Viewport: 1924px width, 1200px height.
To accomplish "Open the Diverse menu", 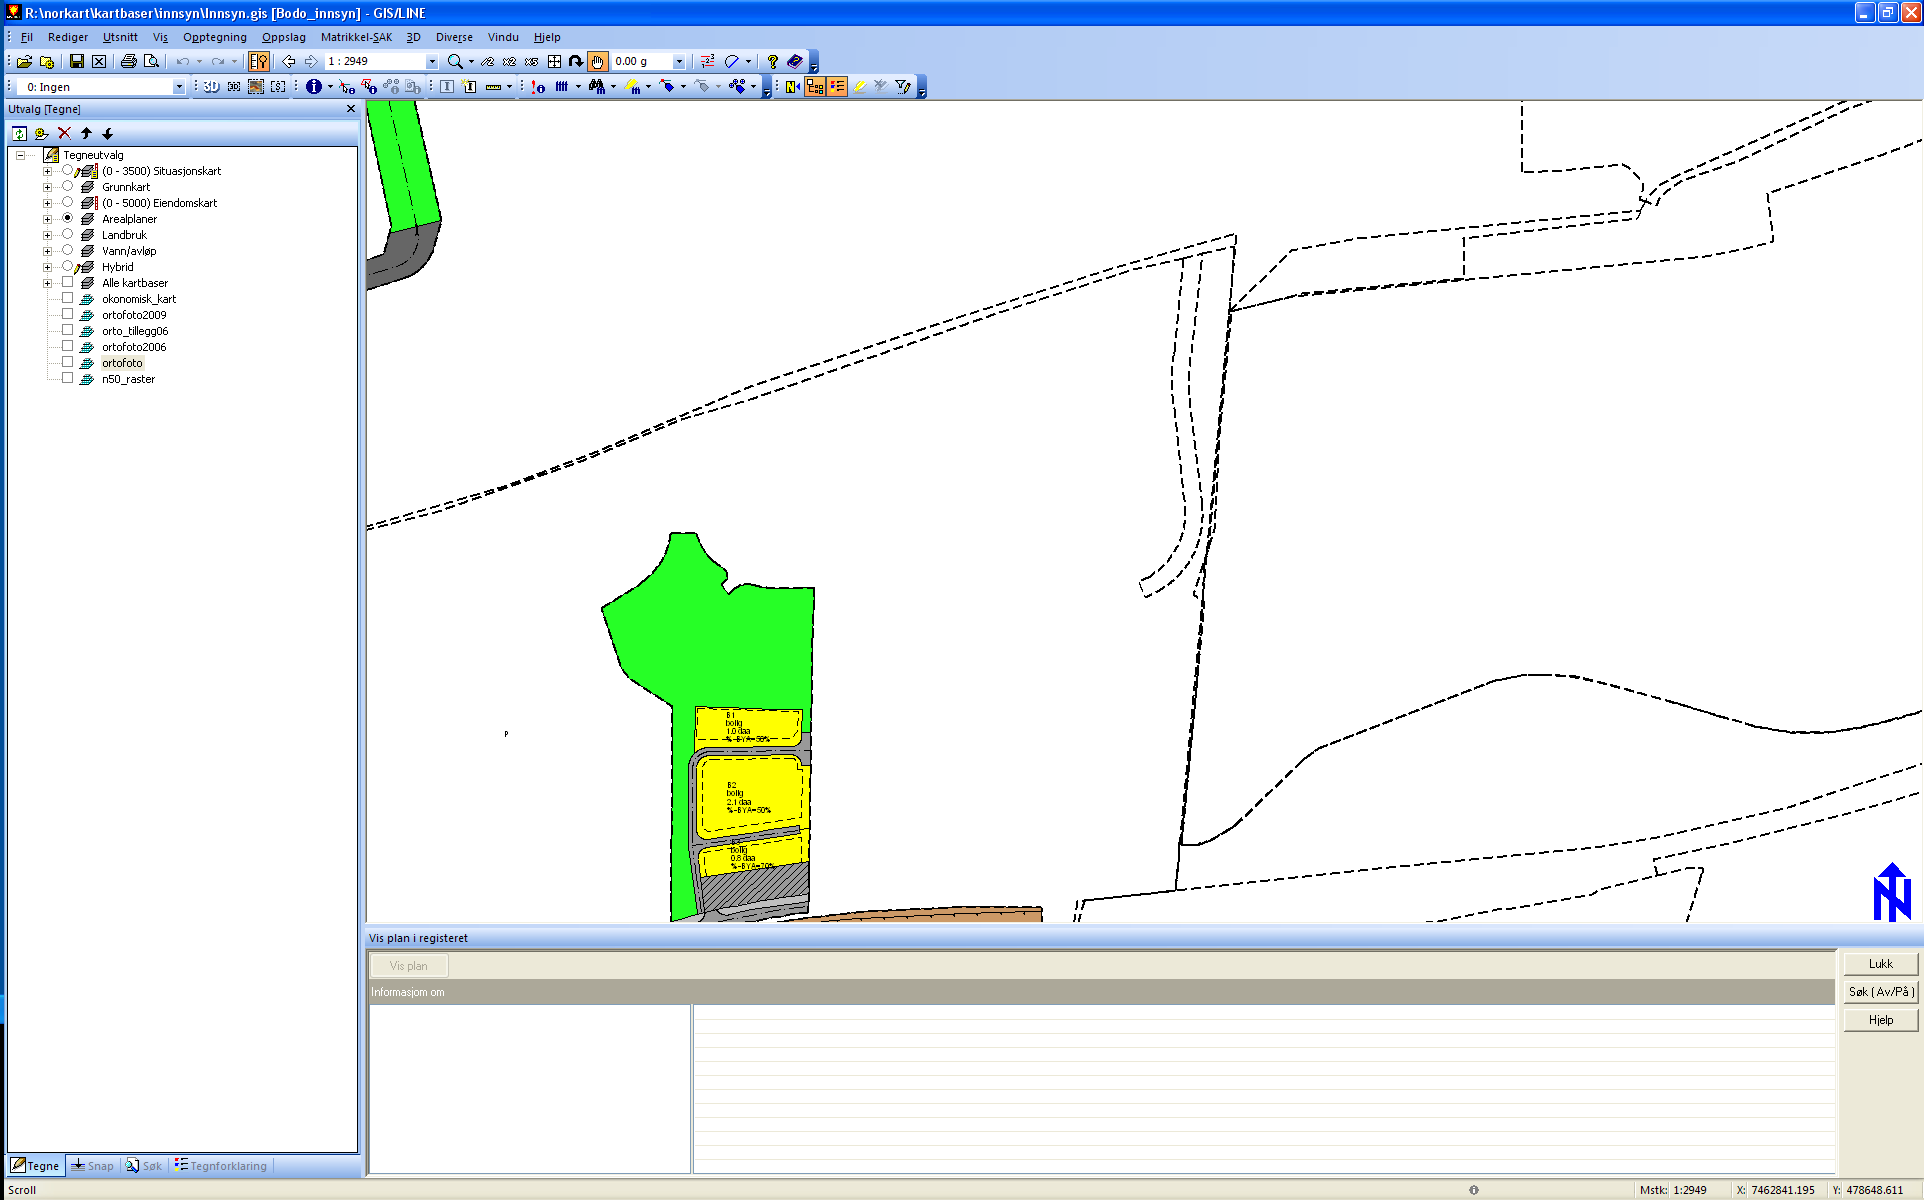I will coord(454,37).
